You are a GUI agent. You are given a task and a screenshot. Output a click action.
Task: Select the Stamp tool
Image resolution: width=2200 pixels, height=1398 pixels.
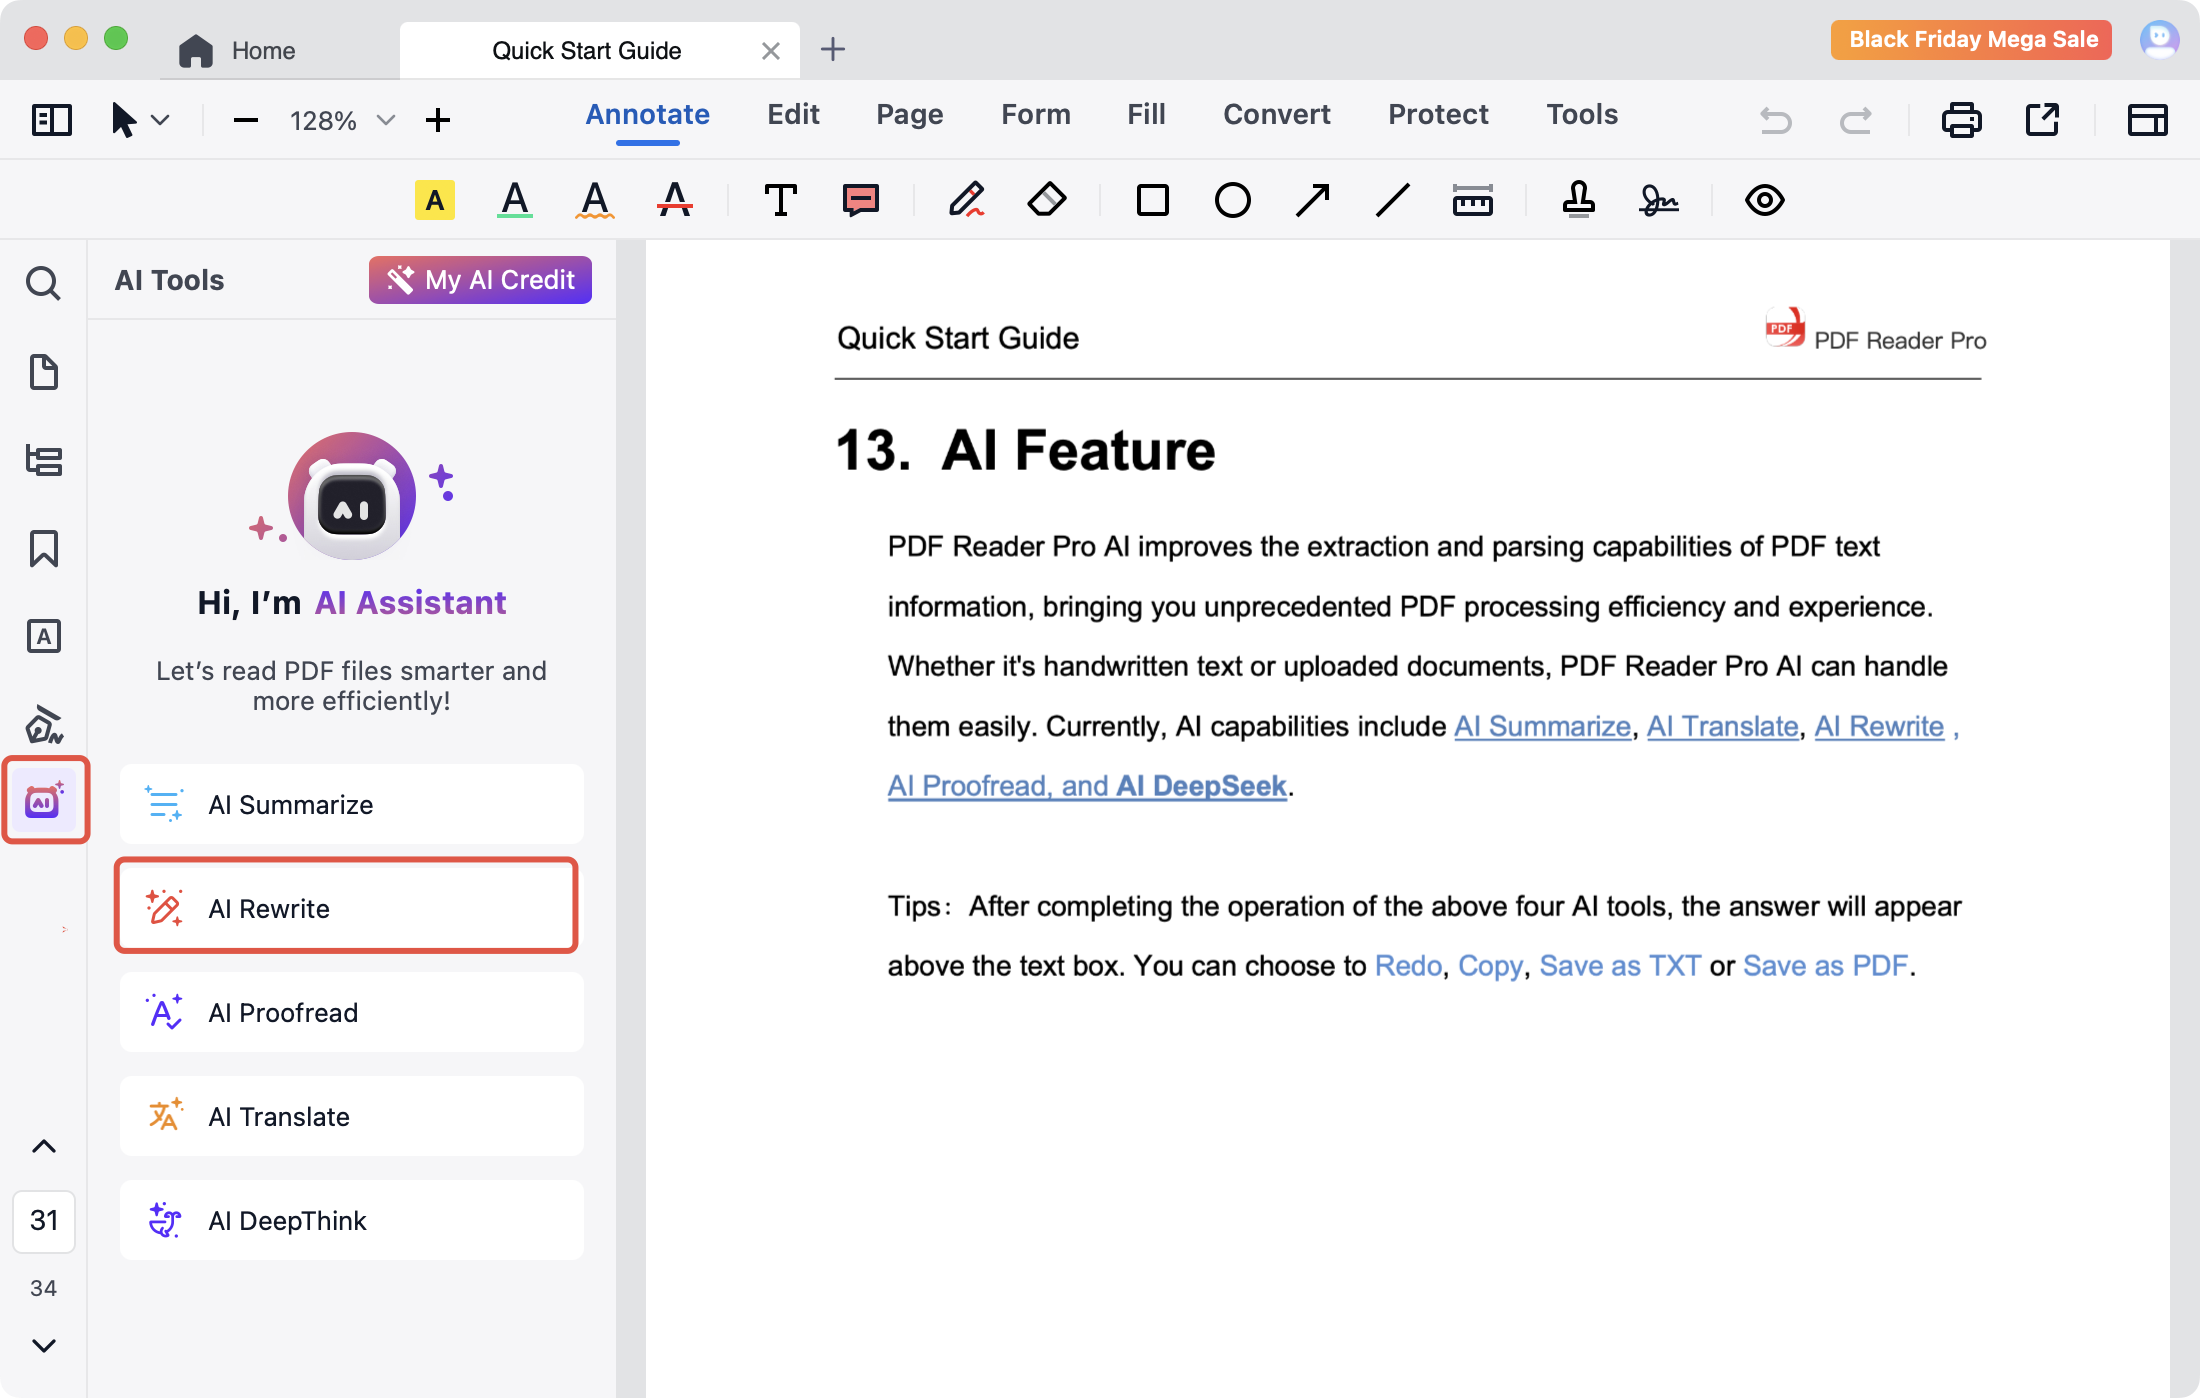tap(1578, 200)
